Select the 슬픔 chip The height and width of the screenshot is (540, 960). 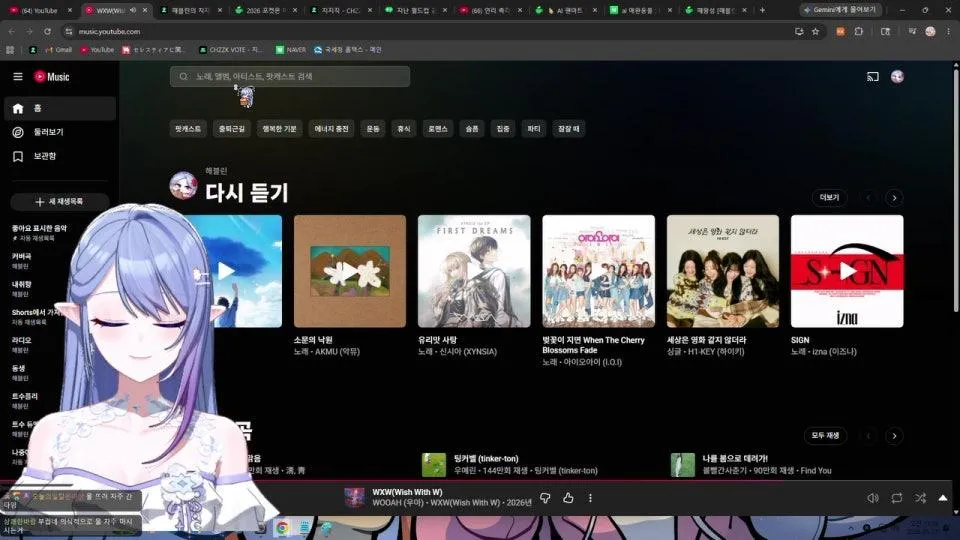click(x=472, y=129)
